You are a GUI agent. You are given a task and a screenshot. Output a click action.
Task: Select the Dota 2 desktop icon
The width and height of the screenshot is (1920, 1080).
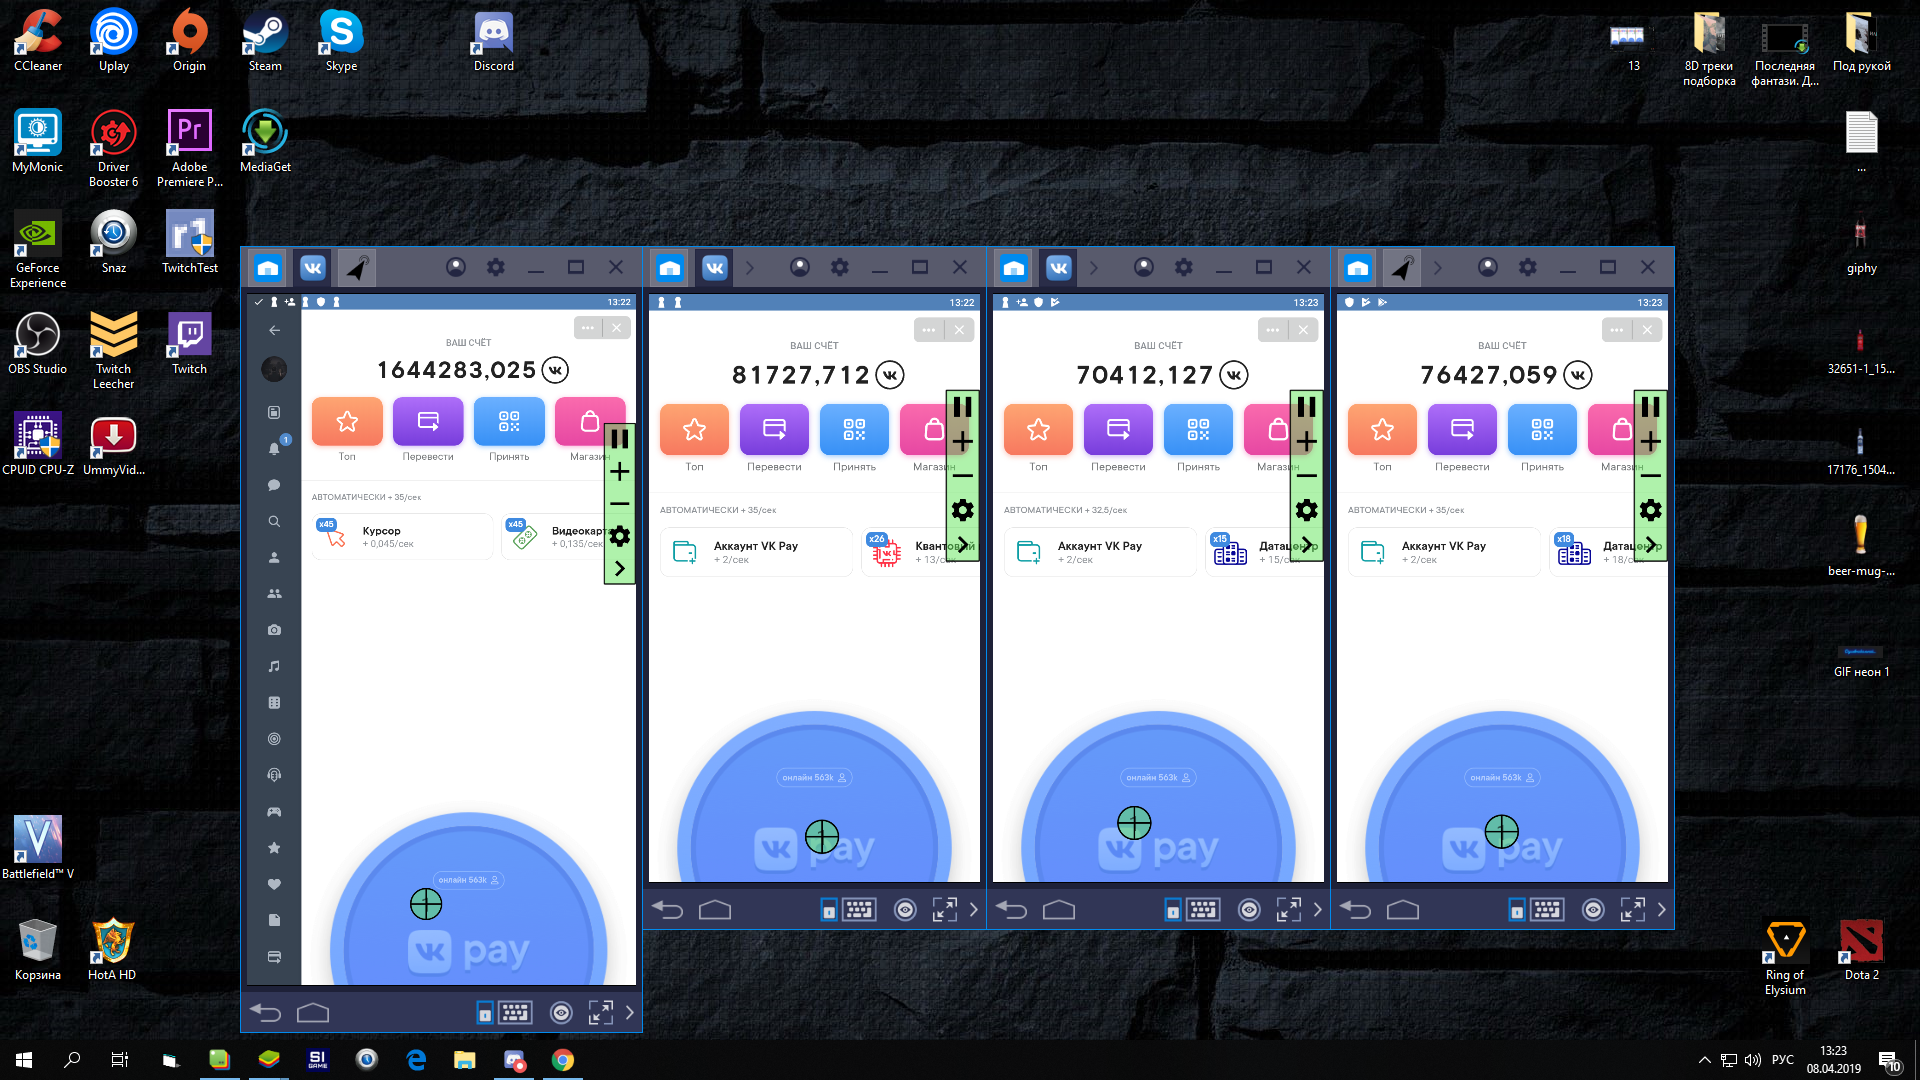pyautogui.click(x=1862, y=950)
